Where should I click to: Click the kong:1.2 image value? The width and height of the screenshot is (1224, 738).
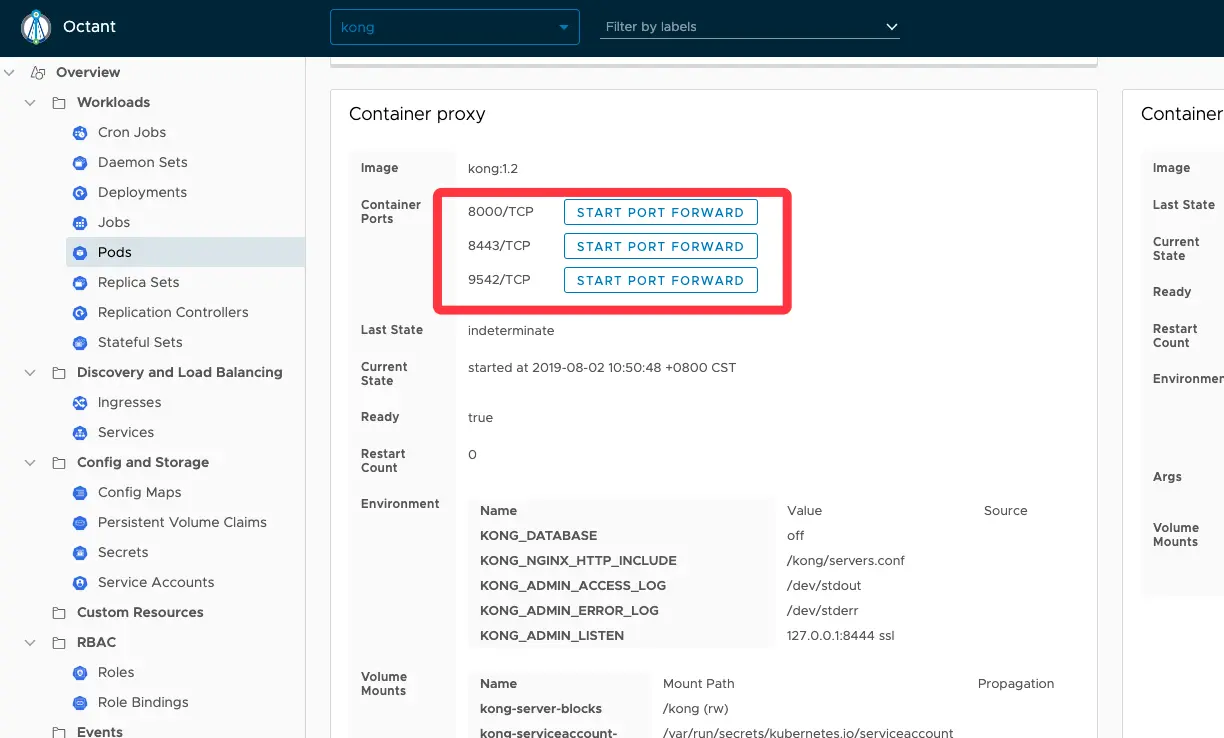pos(493,168)
